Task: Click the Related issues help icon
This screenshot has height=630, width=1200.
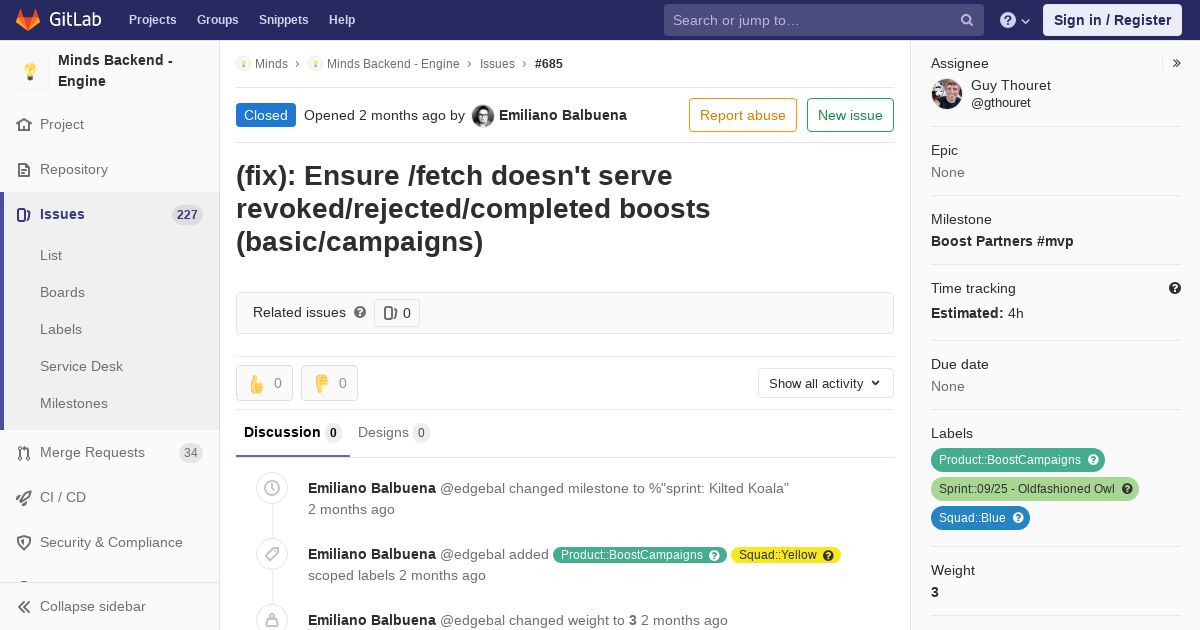Action: coord(360,312)
